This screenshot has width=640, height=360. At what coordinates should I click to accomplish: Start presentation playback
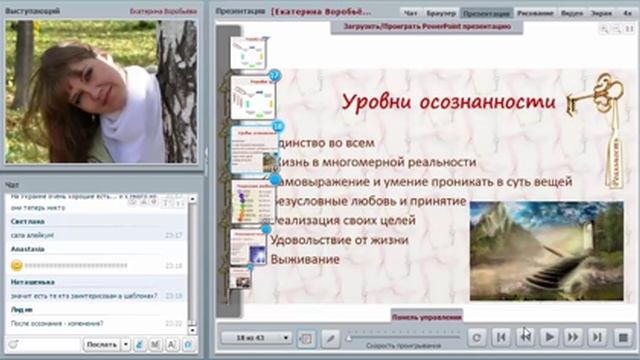tap(549, 338)
